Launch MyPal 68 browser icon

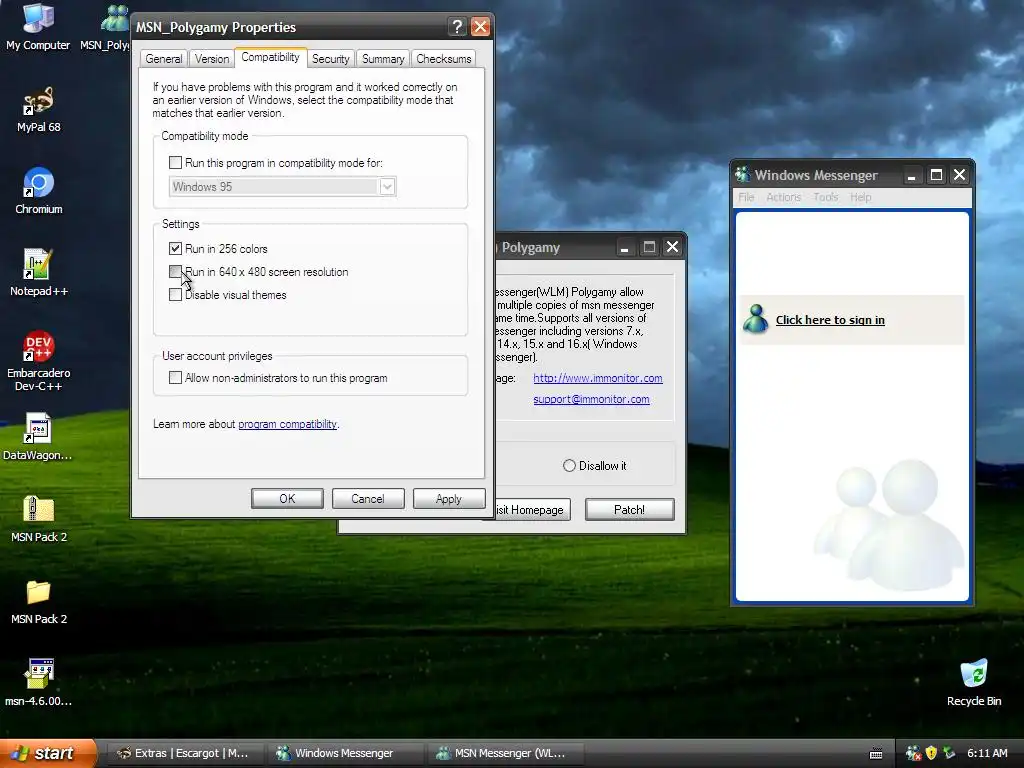(39, 109)
